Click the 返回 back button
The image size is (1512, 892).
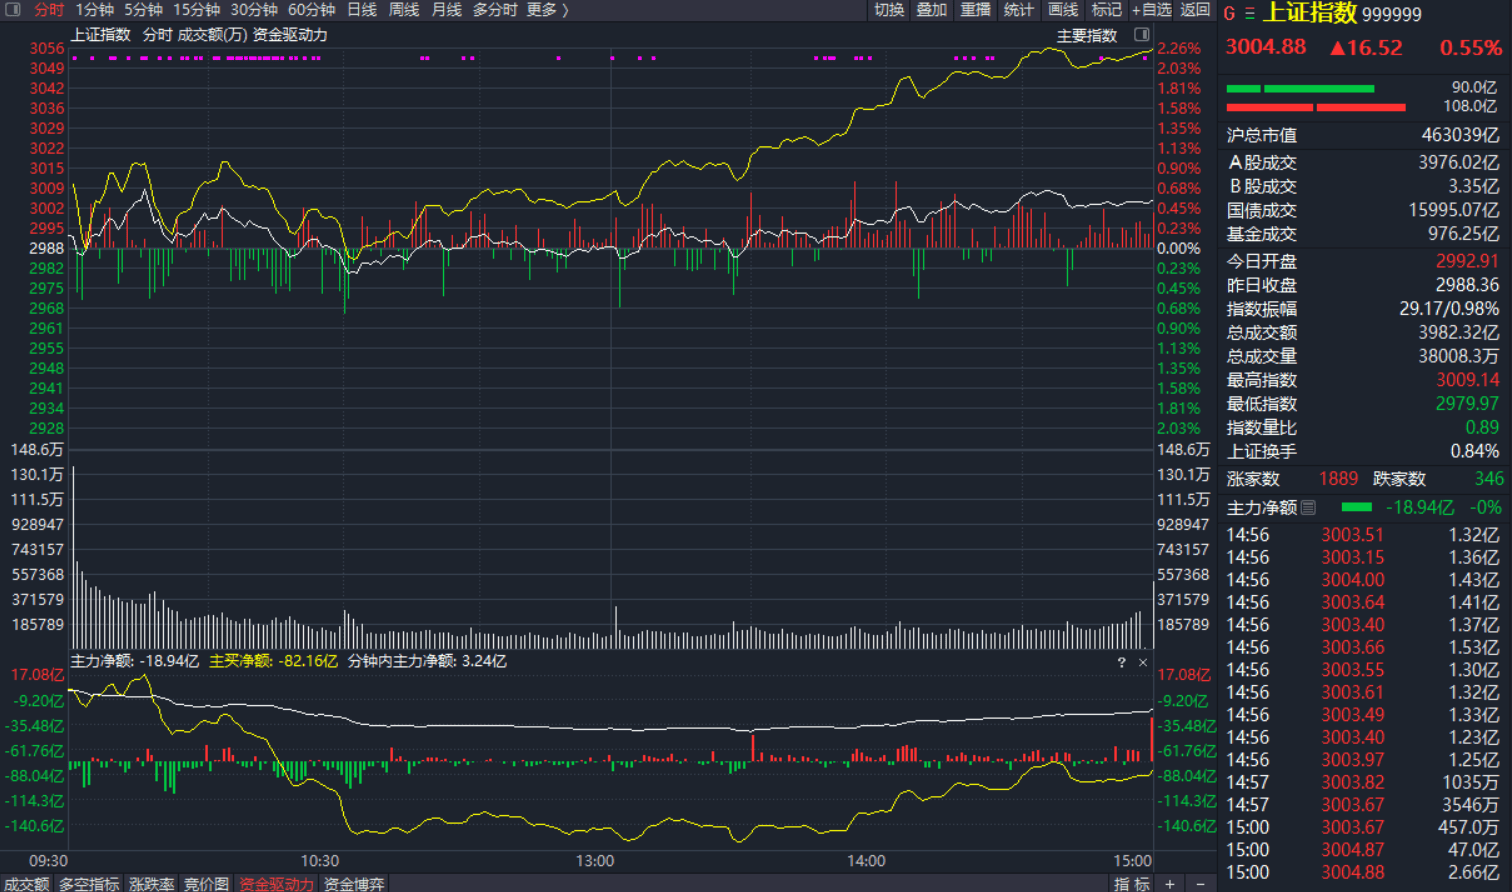pos(1195,10)
